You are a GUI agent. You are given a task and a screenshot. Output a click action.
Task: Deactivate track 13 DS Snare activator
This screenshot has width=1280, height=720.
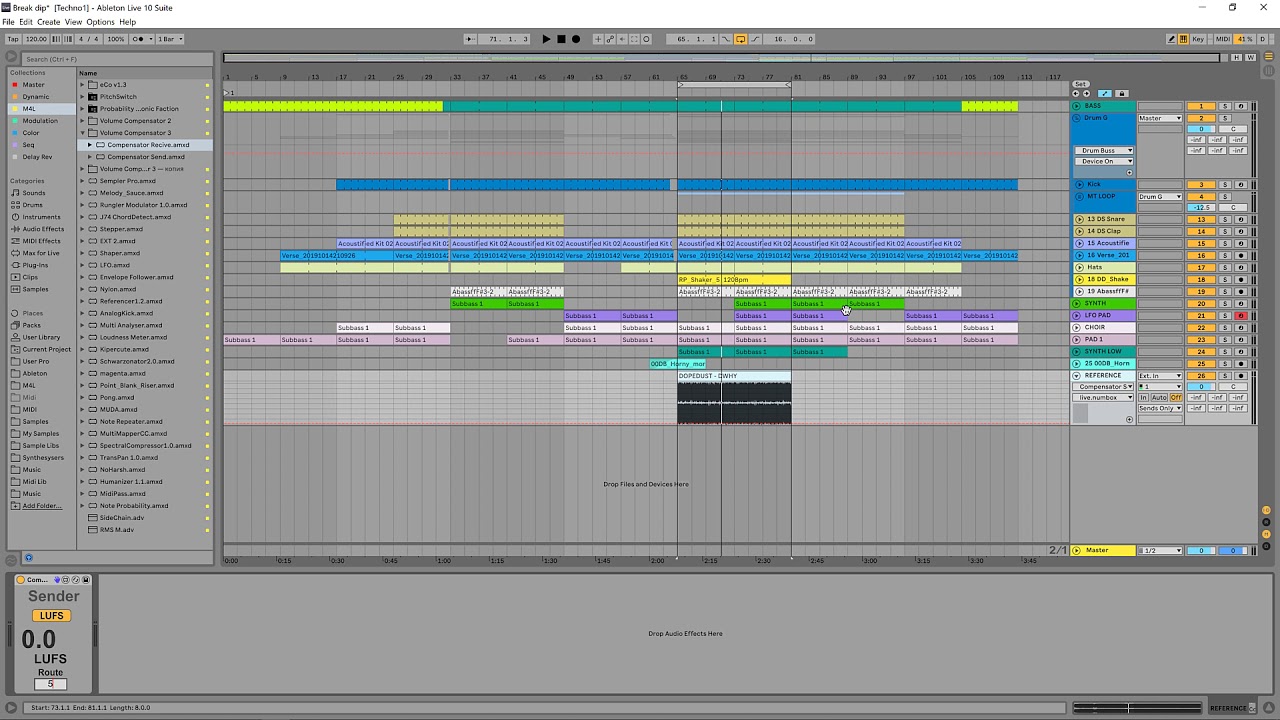tap(1202, 219)
